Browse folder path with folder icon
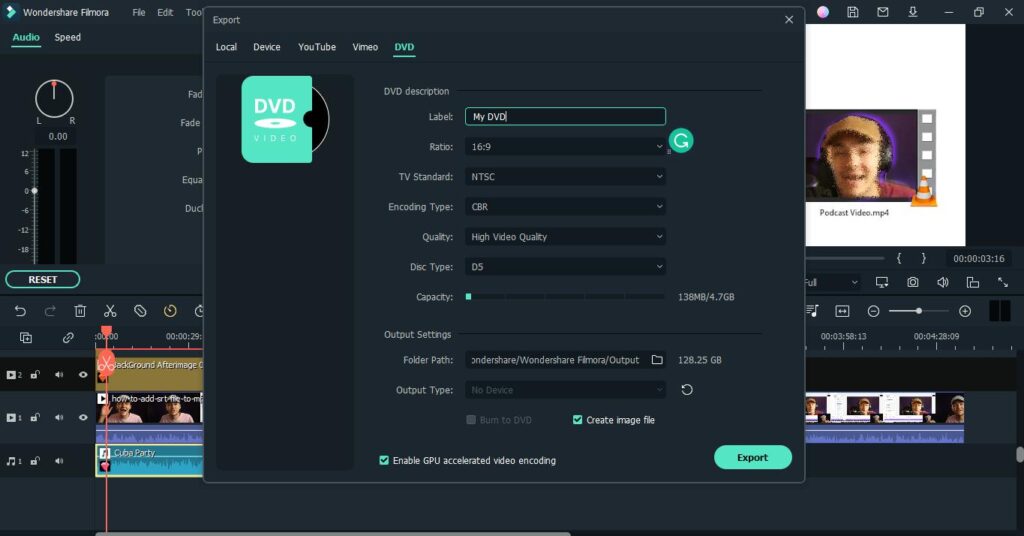 [x=657, y=360]
